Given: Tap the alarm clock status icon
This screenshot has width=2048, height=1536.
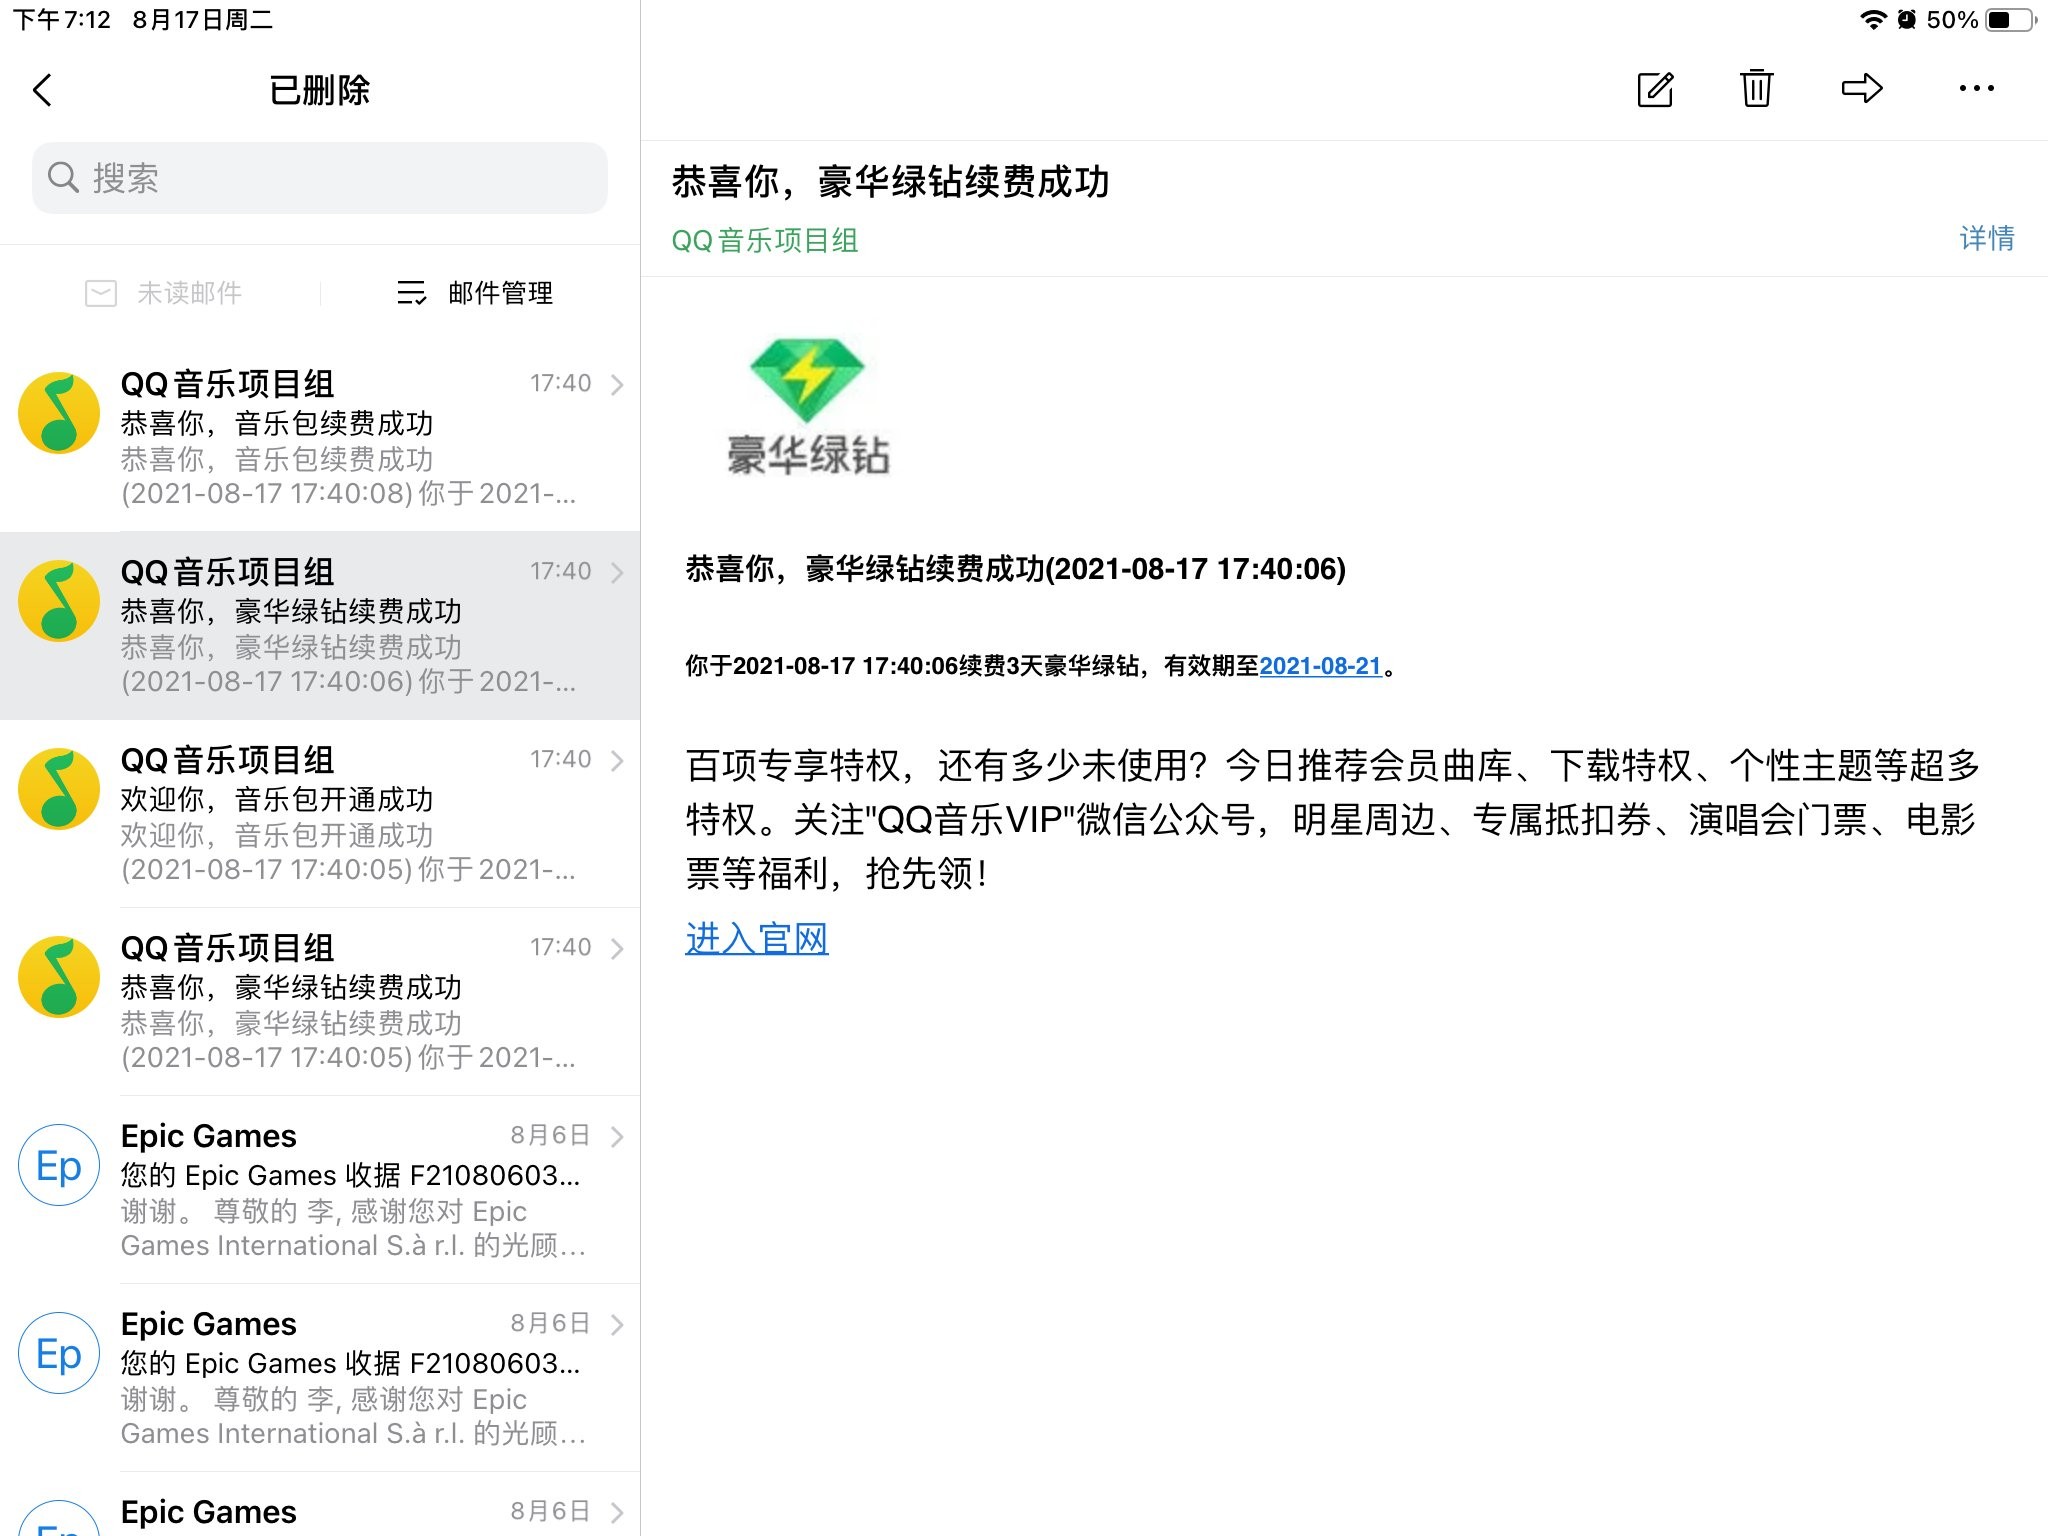Looking at the screenshot, I should point(1906,20).
